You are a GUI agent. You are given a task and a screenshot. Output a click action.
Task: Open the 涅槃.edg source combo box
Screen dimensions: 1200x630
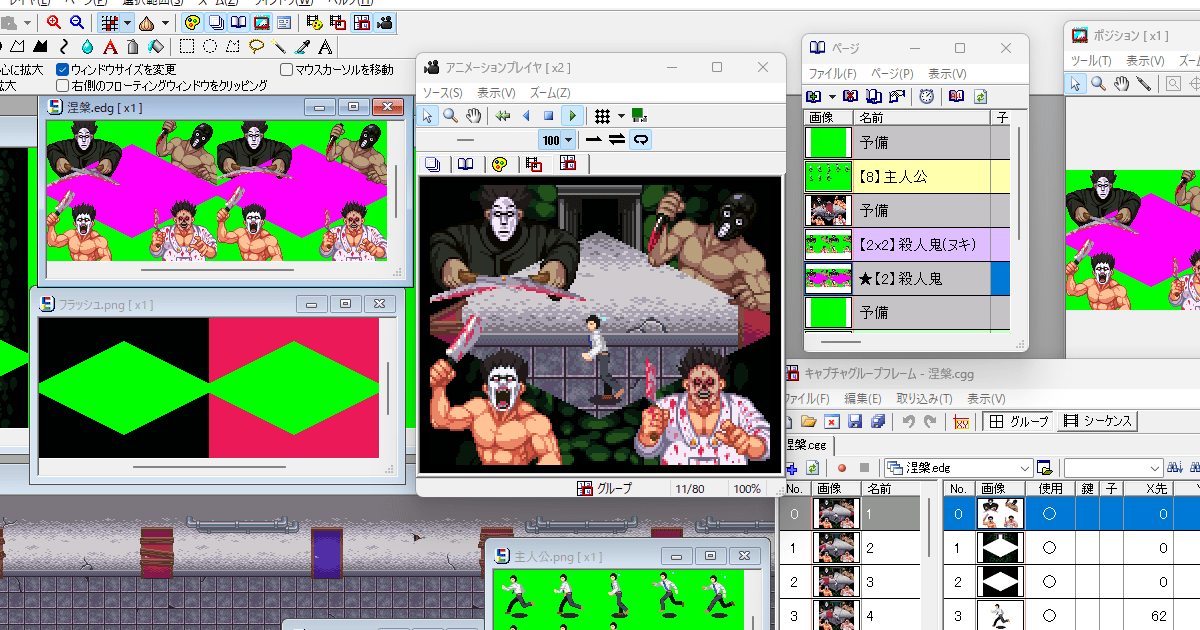click(x=958, y=468)
